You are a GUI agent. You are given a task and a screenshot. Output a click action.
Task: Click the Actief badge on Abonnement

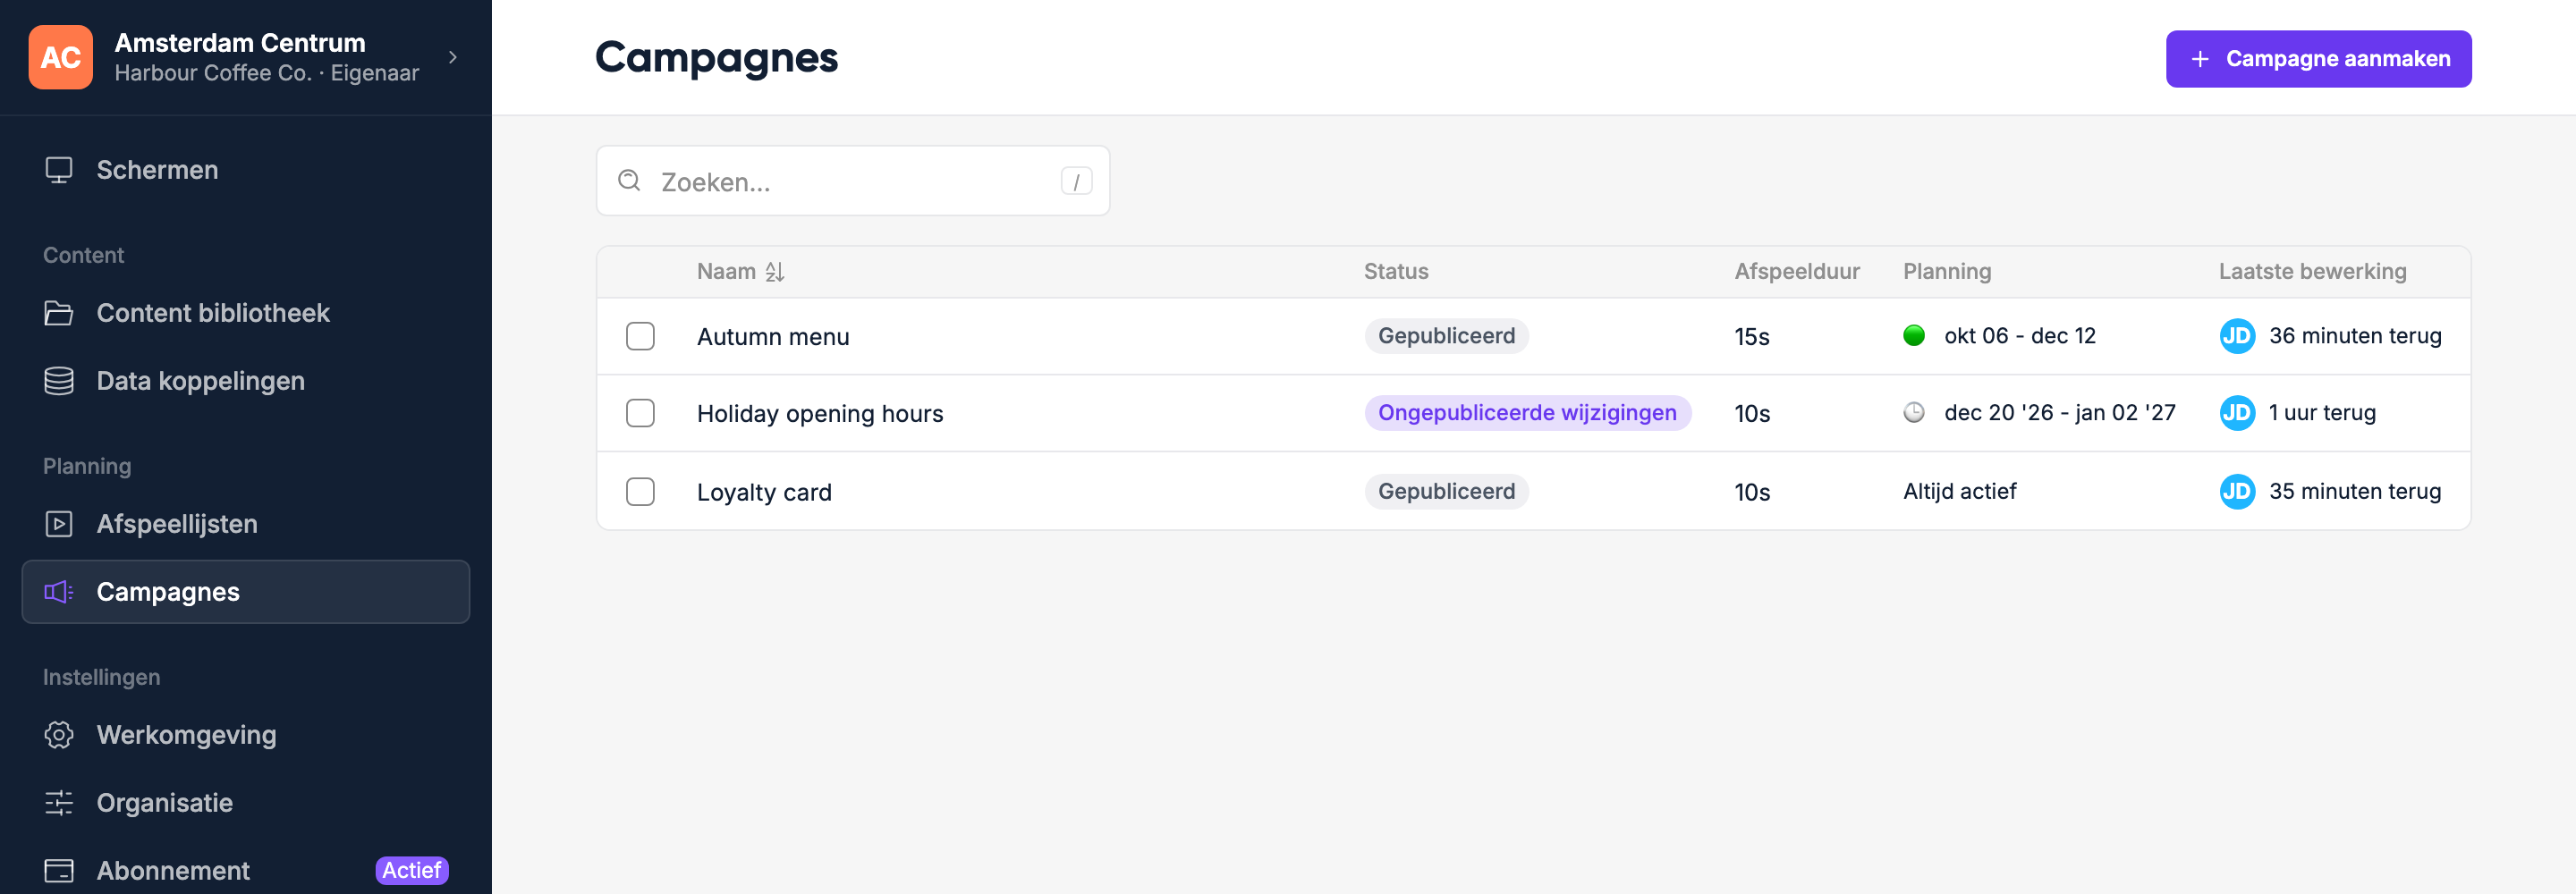(x=412, y=870)
